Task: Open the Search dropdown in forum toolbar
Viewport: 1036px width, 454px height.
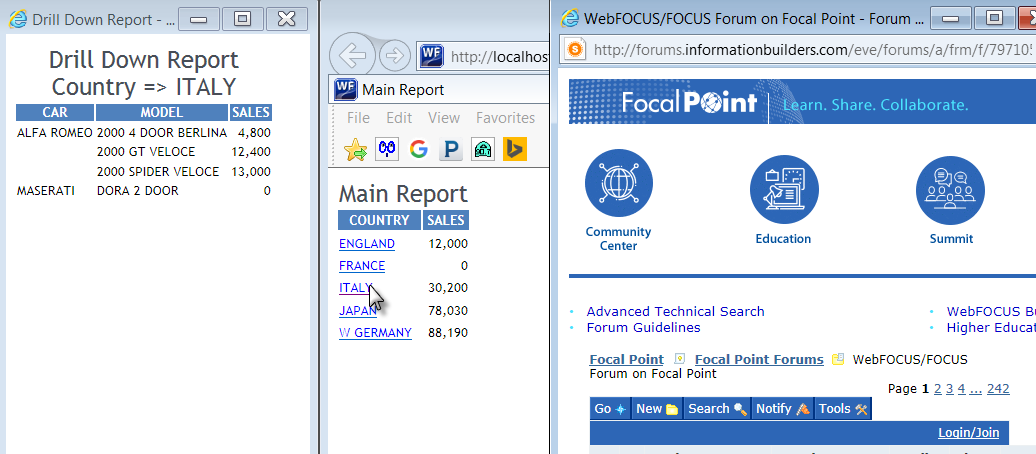Action: [718, 408]
